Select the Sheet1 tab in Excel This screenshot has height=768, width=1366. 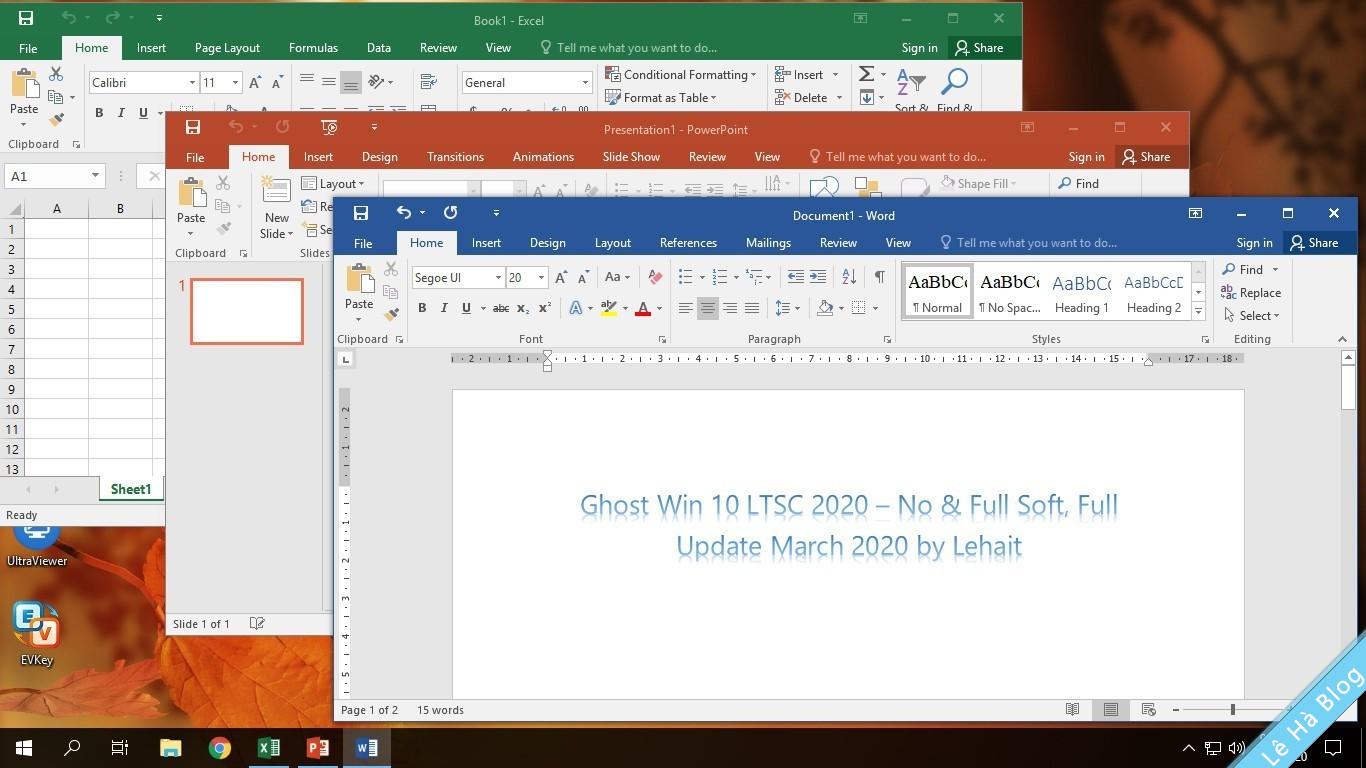(x=131, y=489)
